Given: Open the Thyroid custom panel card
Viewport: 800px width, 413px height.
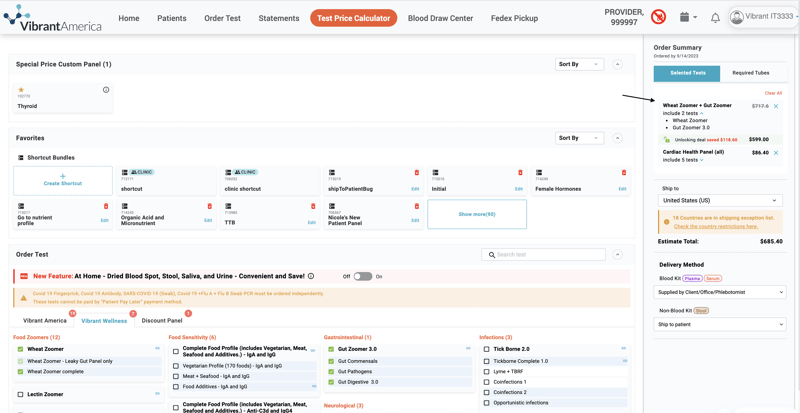Looking at the screenshot, I should [x=63, y=99].
